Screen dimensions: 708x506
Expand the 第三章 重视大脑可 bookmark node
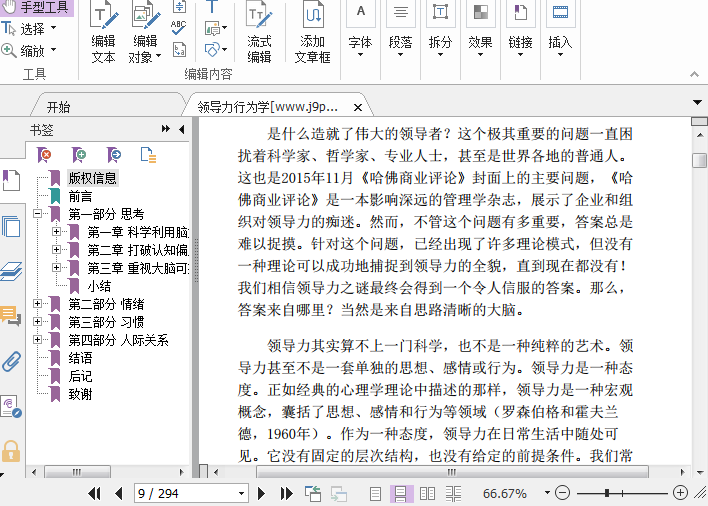(x=56, y=268)
